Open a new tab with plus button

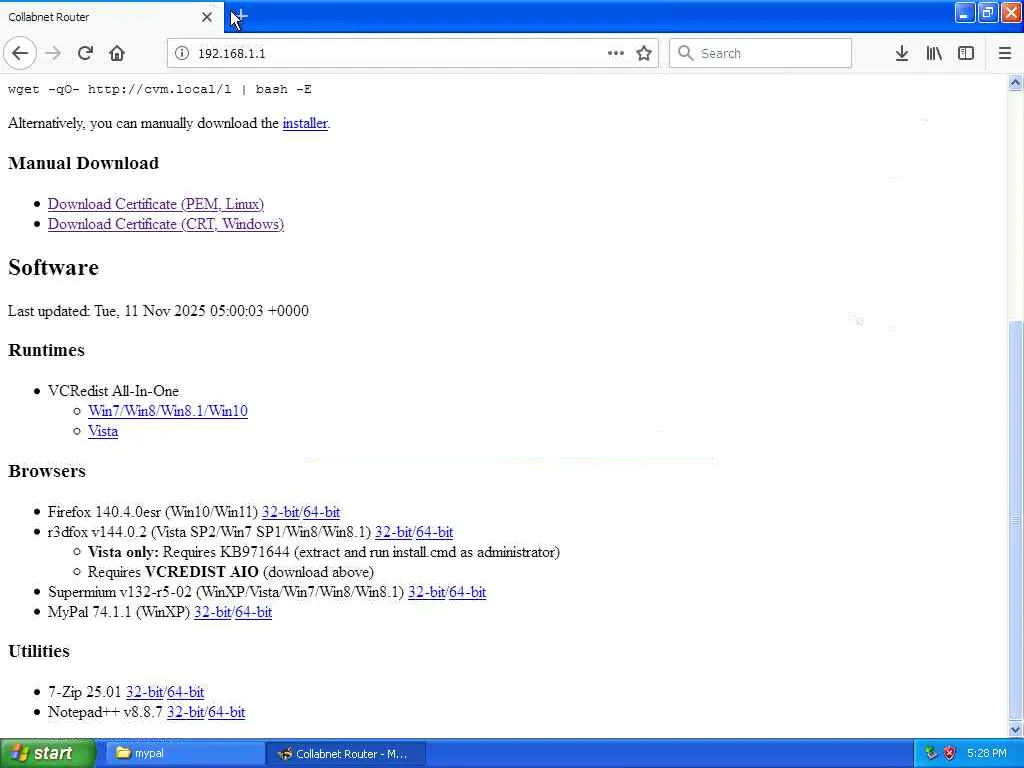[240, 16]
